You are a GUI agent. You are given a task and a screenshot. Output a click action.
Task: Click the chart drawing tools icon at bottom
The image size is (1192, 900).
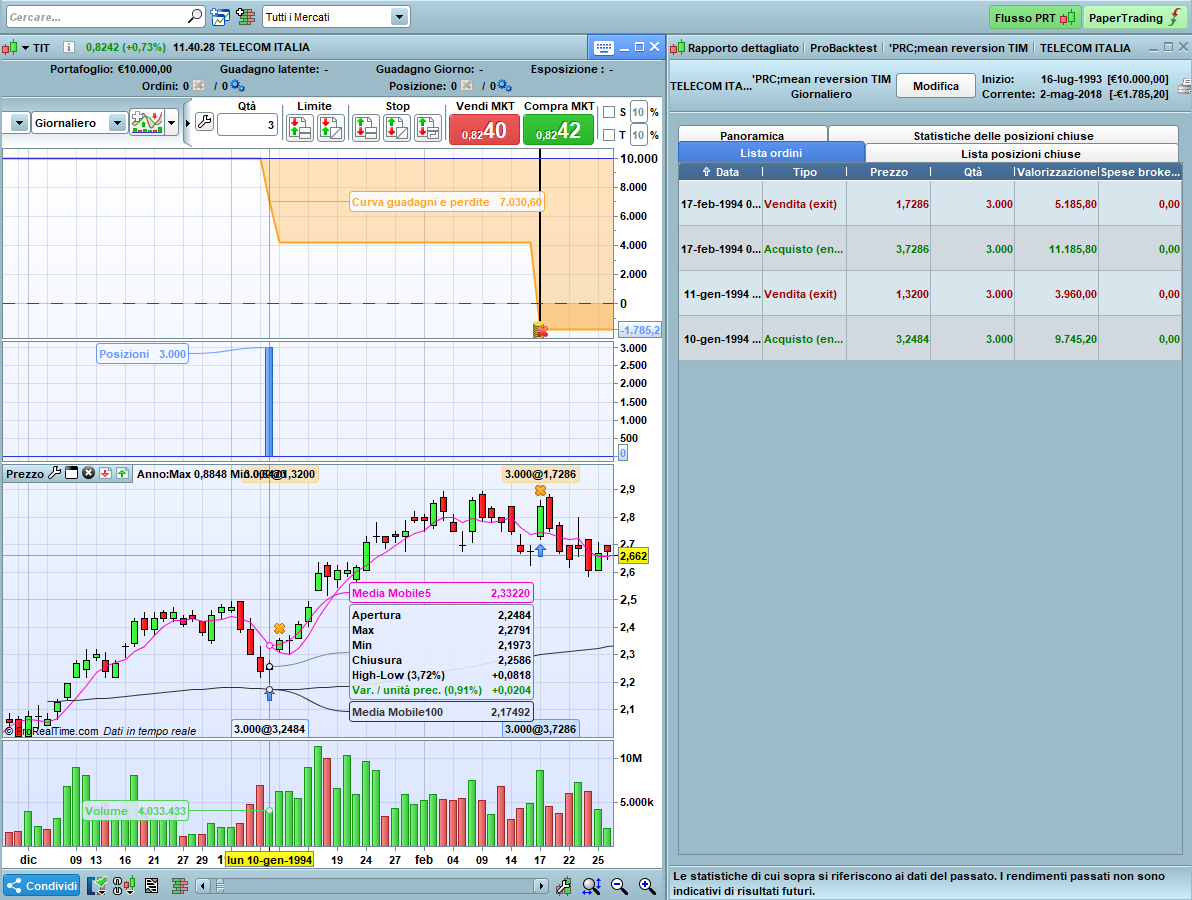[563, 886]
